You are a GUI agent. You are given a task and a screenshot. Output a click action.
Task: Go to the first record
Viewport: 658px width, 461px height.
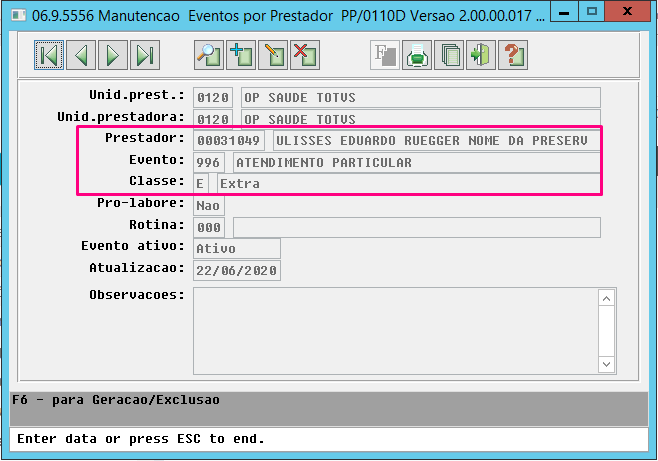(49, 55)
